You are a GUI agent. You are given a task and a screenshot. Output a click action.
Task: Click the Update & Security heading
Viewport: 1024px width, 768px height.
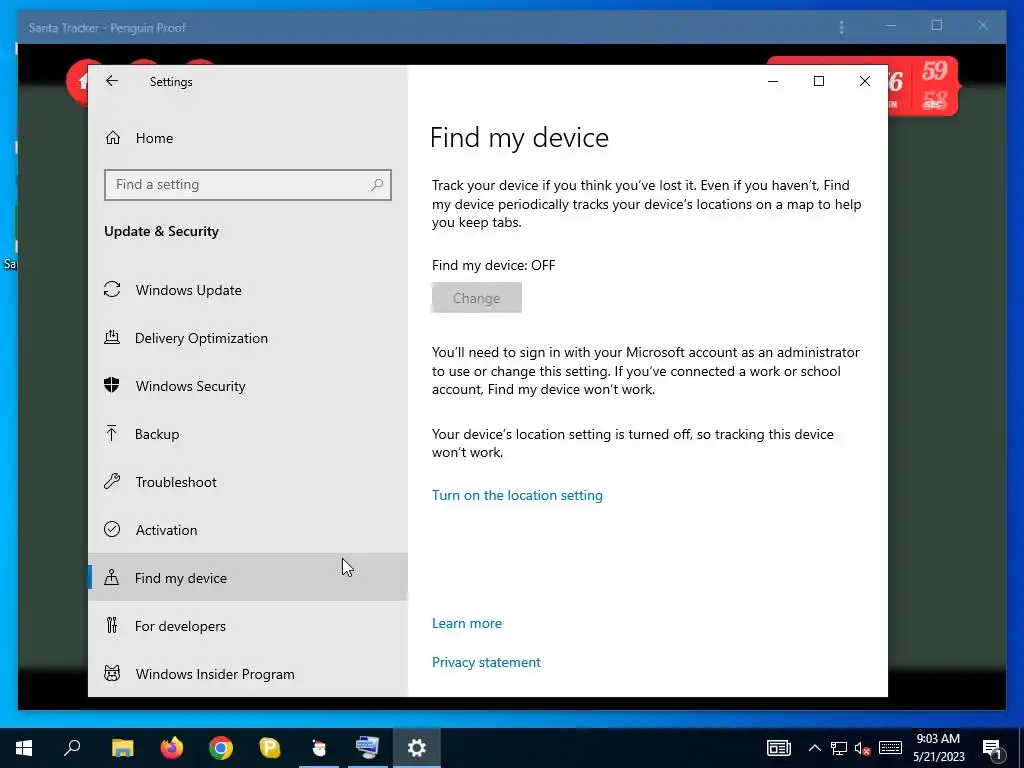161,231
